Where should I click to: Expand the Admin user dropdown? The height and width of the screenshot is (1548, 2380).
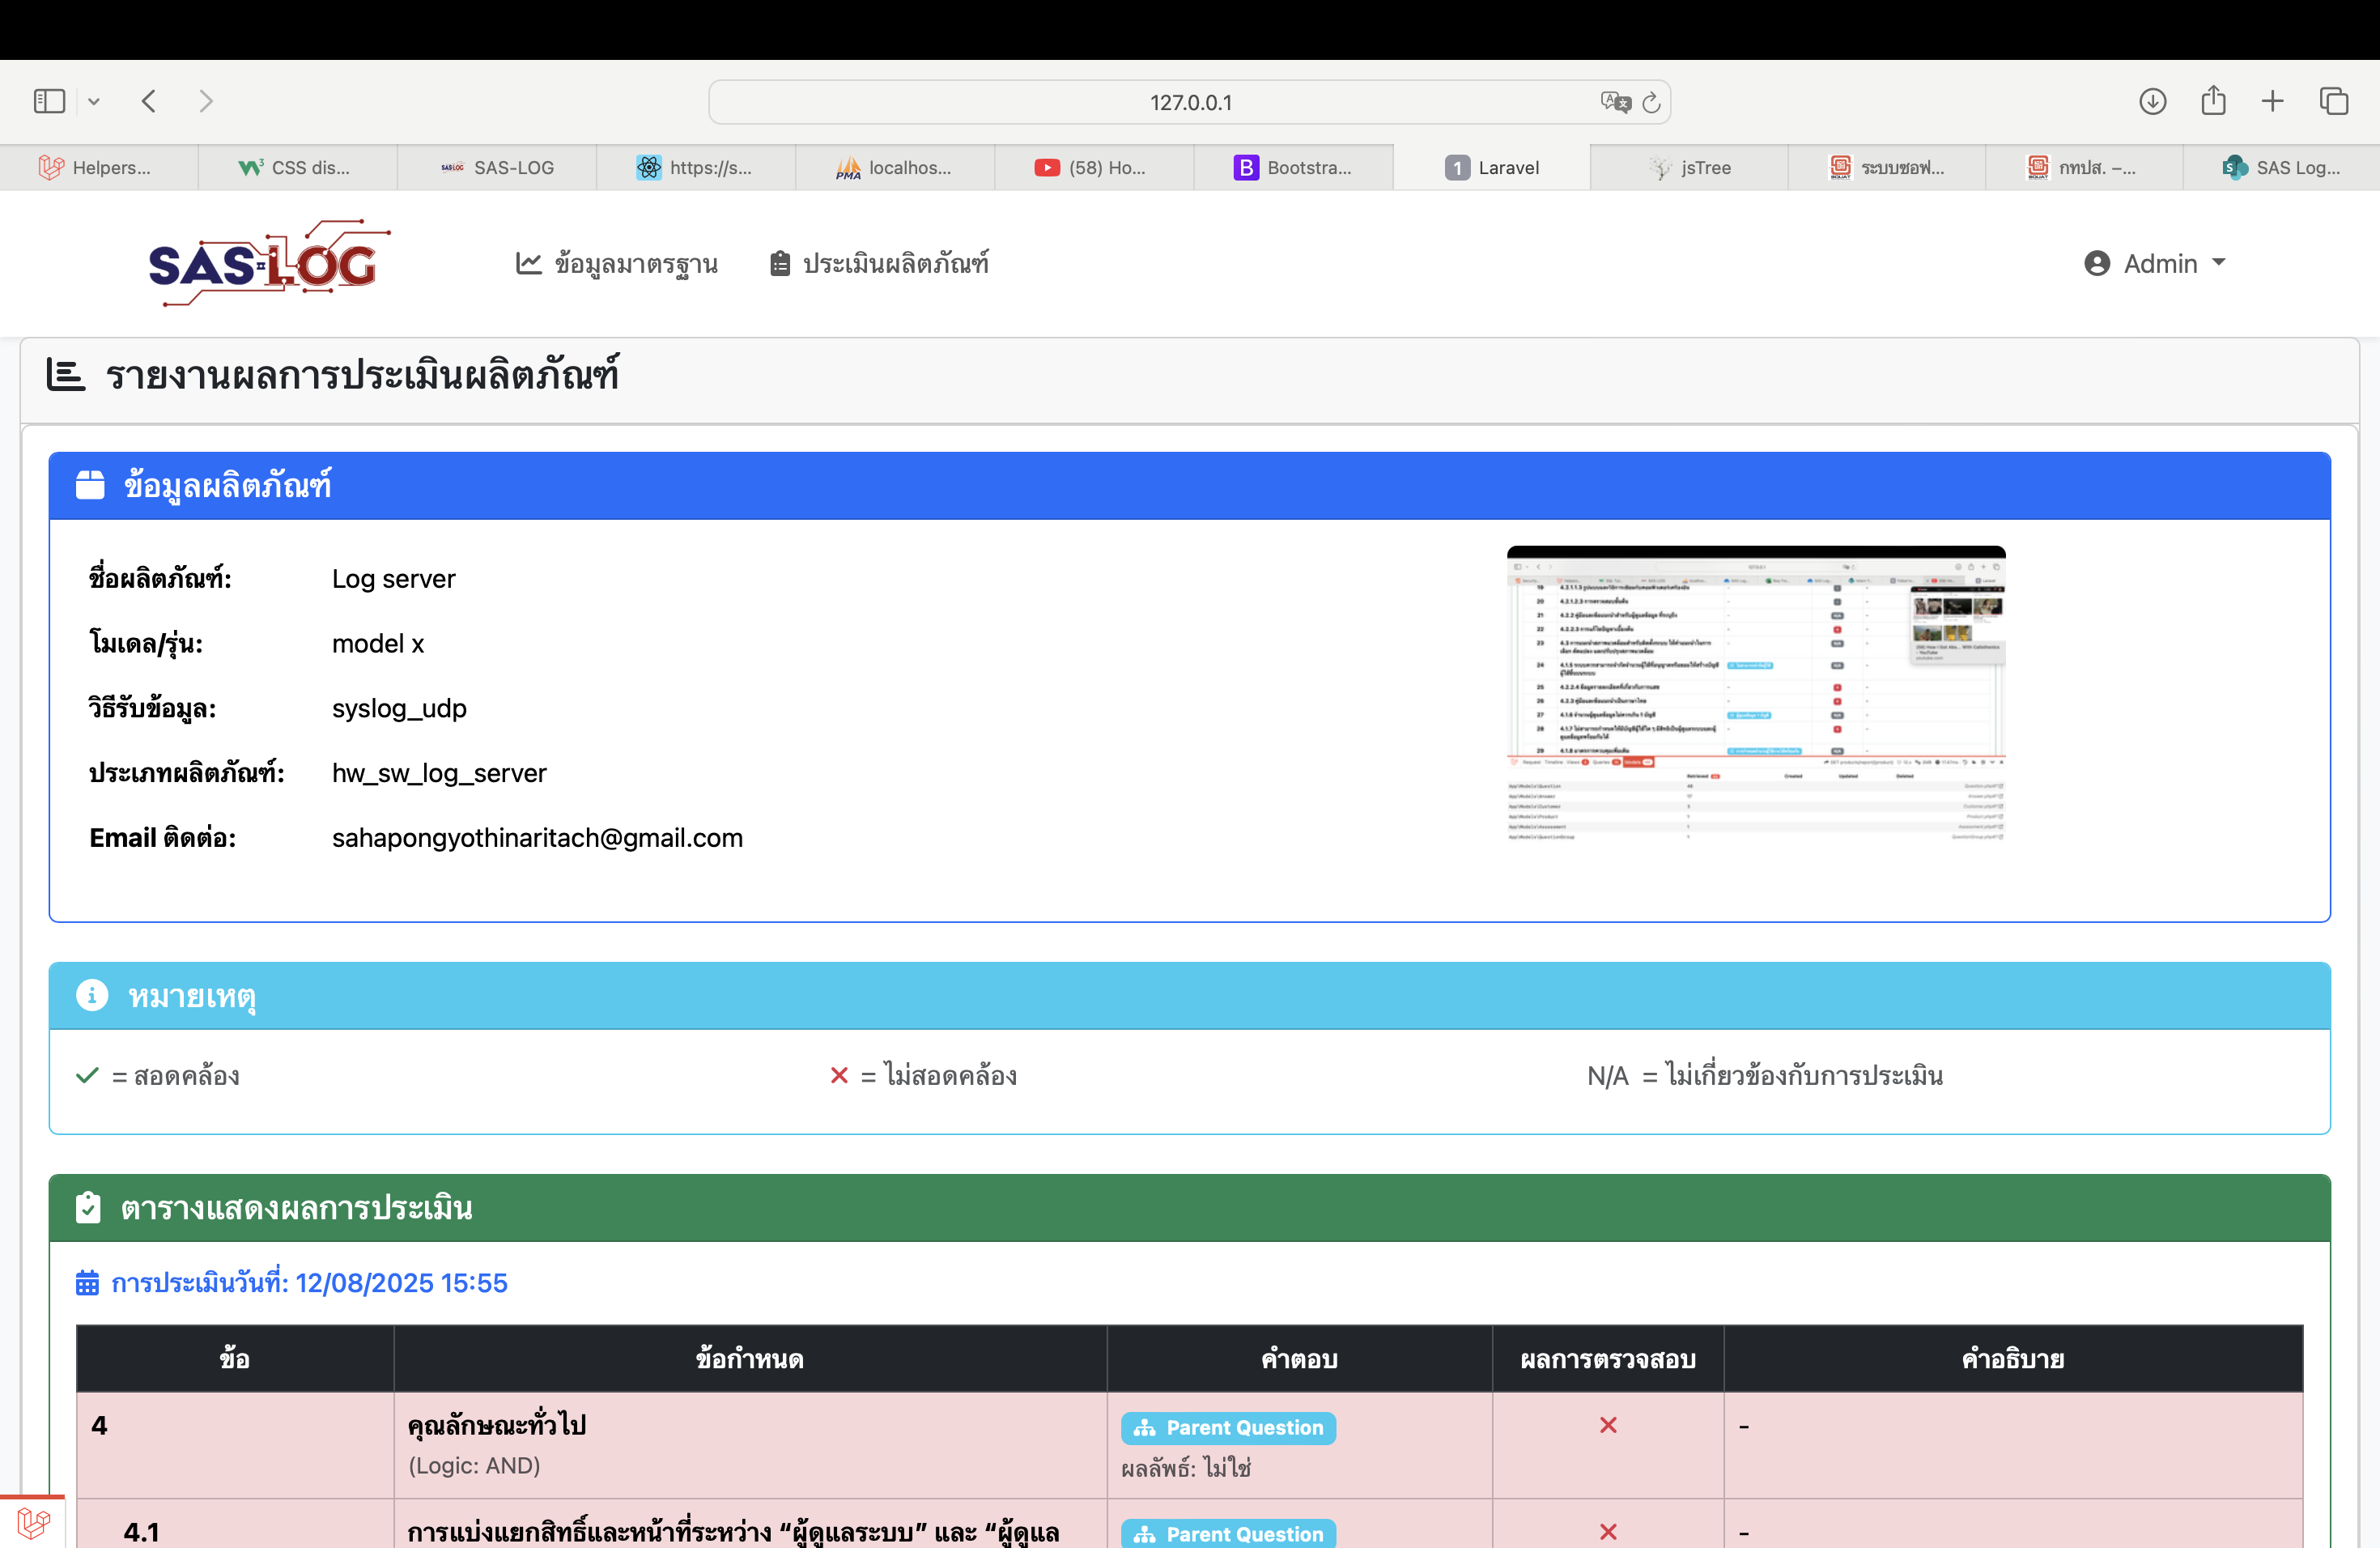coord(2155,263)
